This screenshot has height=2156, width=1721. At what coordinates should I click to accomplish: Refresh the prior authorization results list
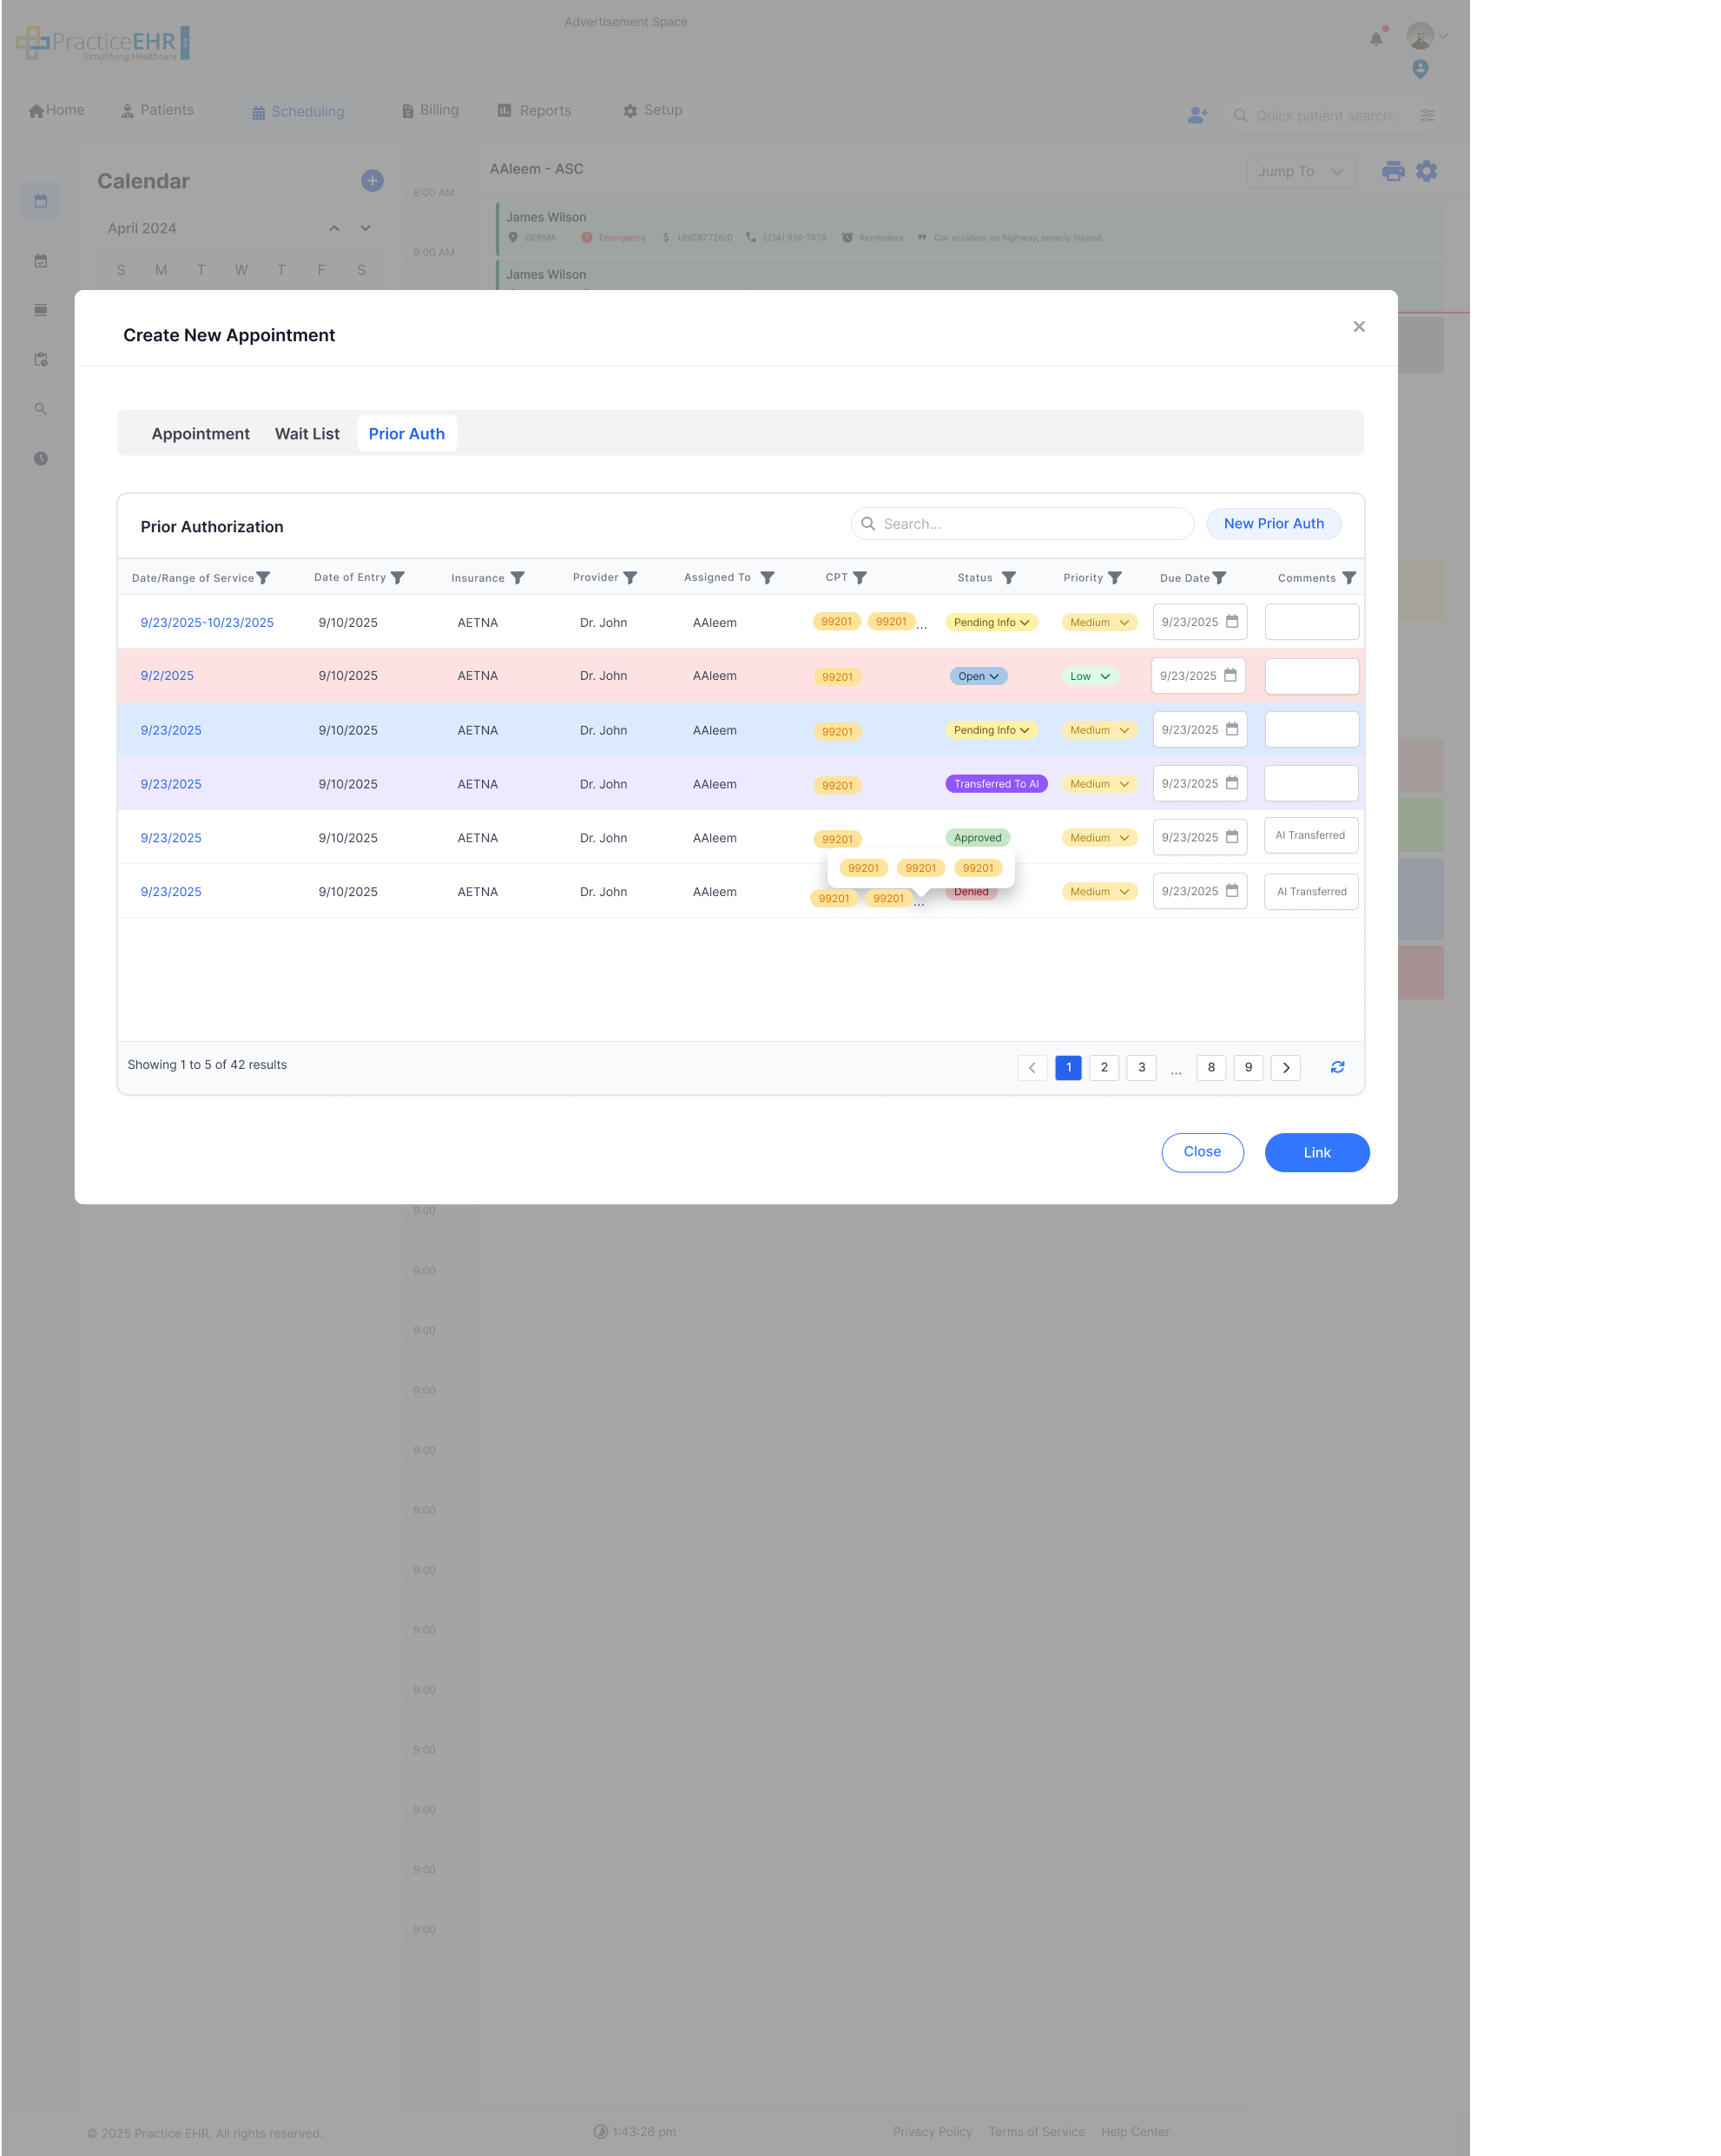click(1337, 1067)
